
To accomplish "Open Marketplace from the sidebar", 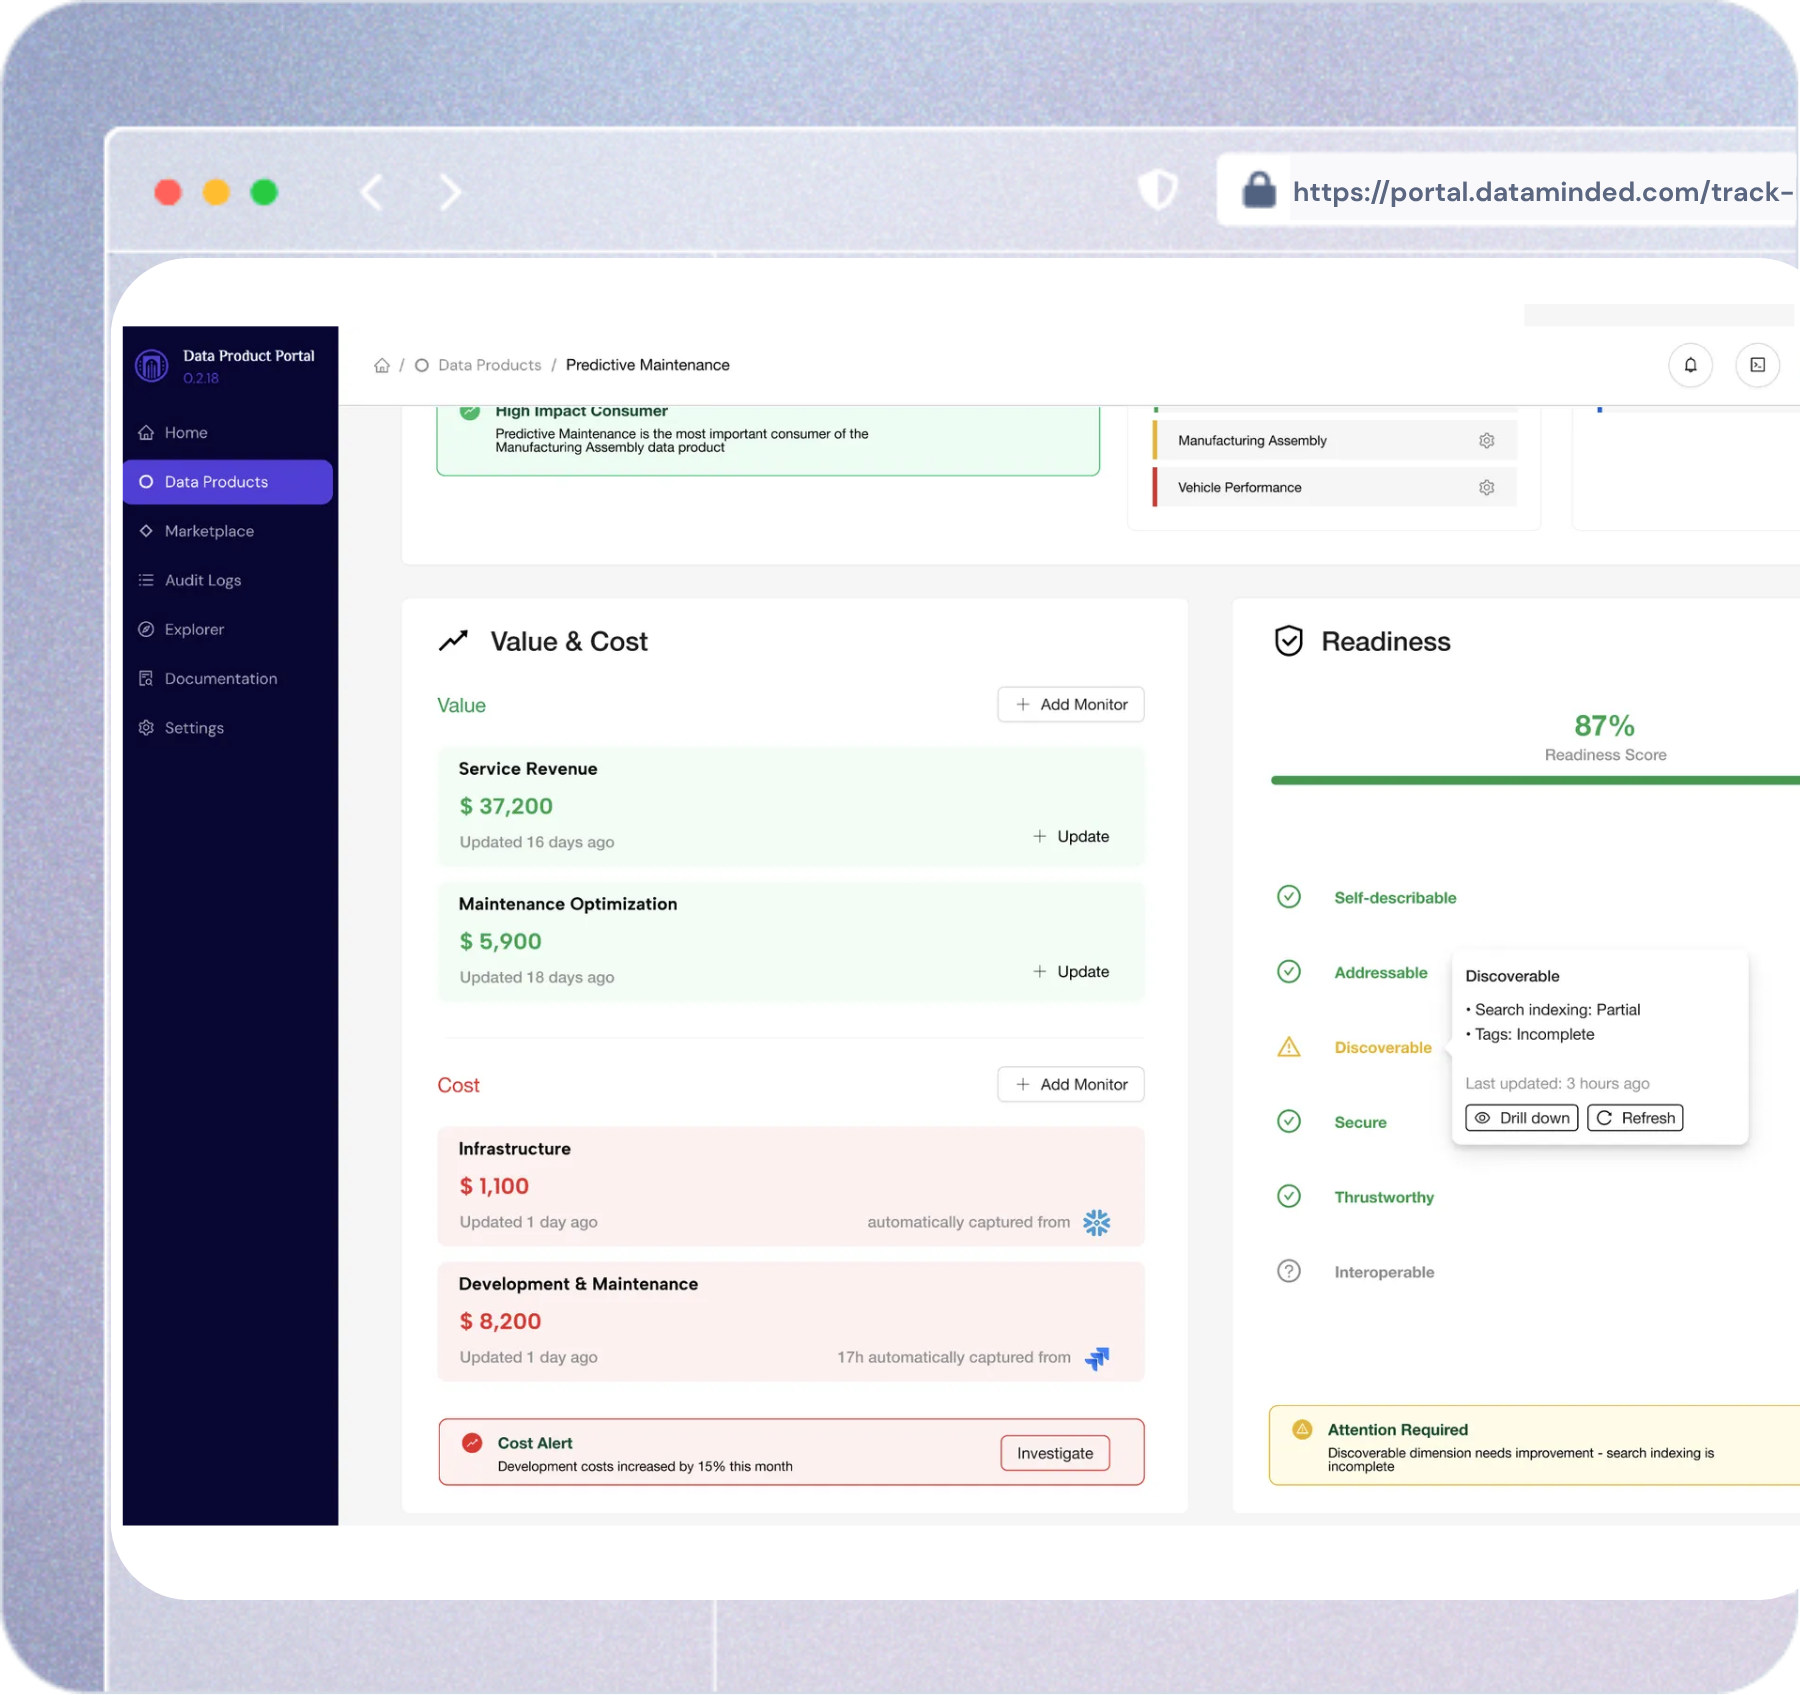I will [x=209, y=531].
